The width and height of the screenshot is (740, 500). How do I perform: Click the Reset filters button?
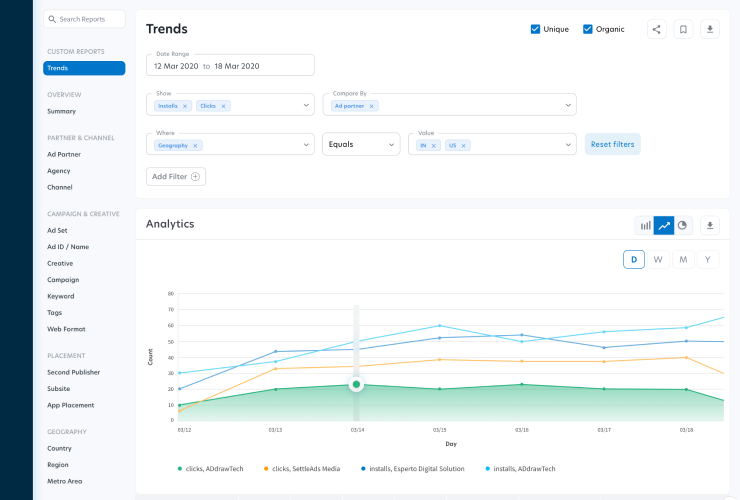pos(613,144)
